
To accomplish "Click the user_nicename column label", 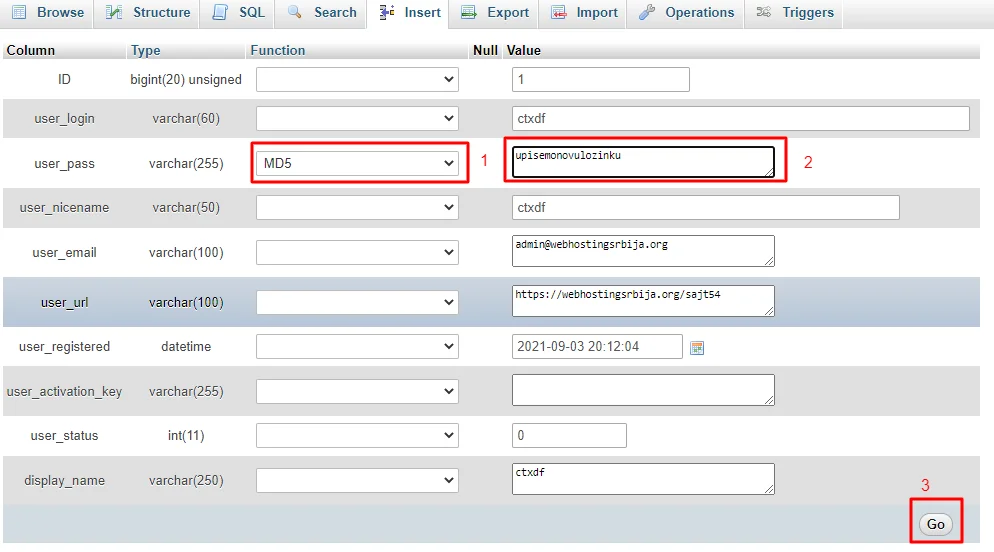I will 64,208.
